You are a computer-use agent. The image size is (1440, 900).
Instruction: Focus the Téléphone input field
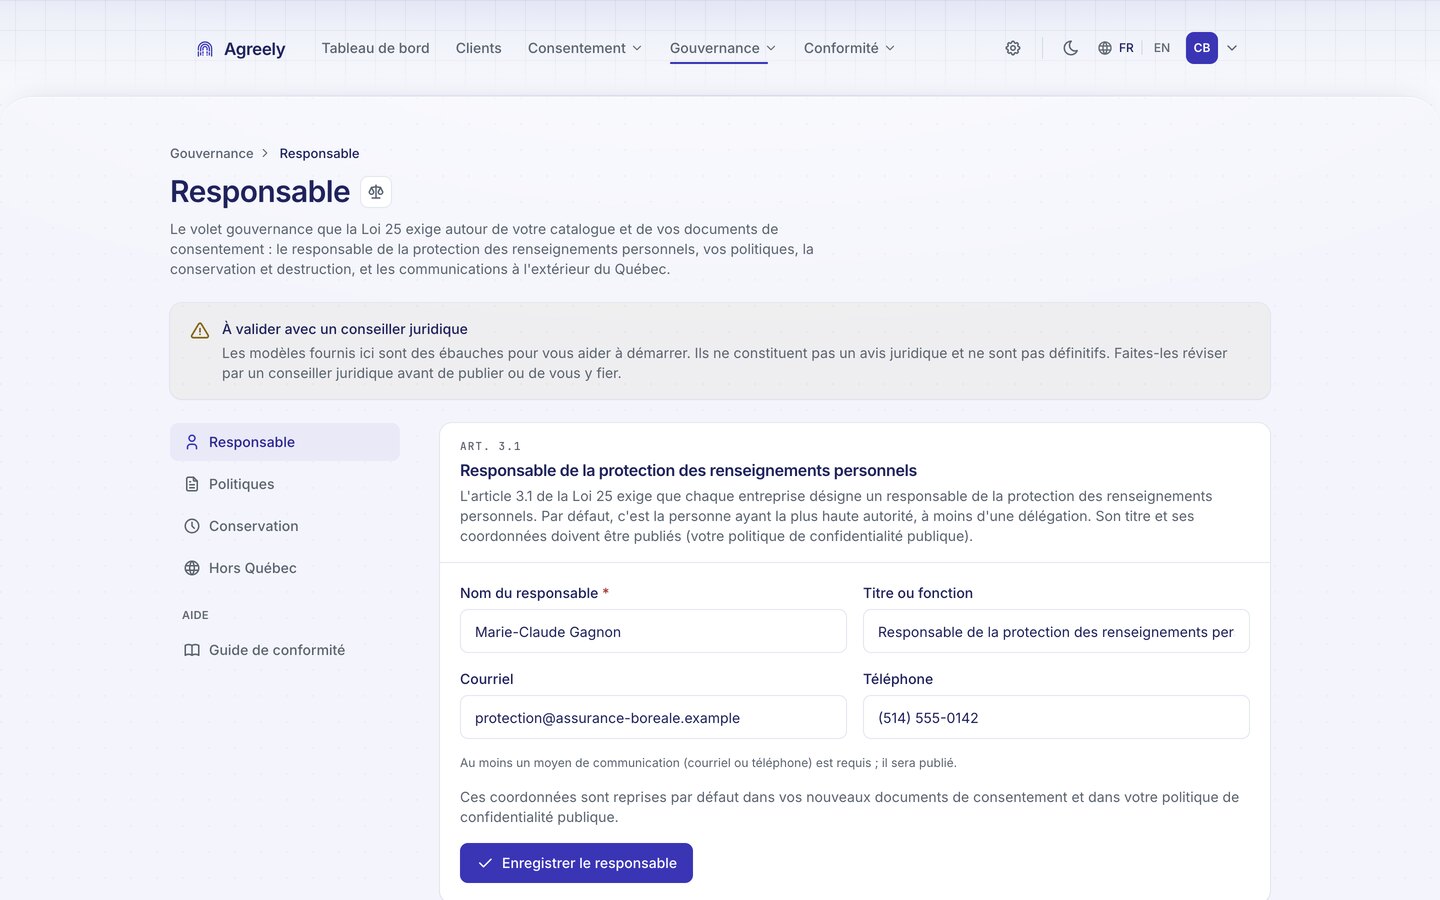click(1056, 717)
